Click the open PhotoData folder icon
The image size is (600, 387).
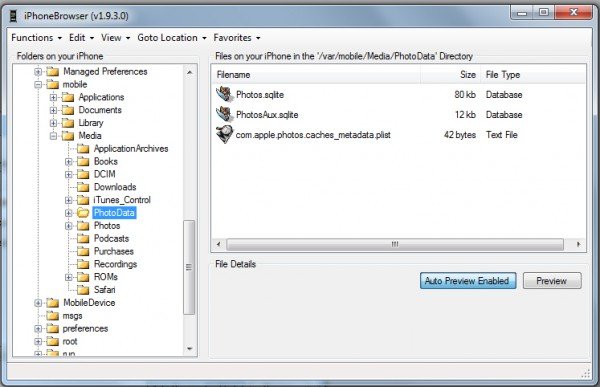pos(83,213)
